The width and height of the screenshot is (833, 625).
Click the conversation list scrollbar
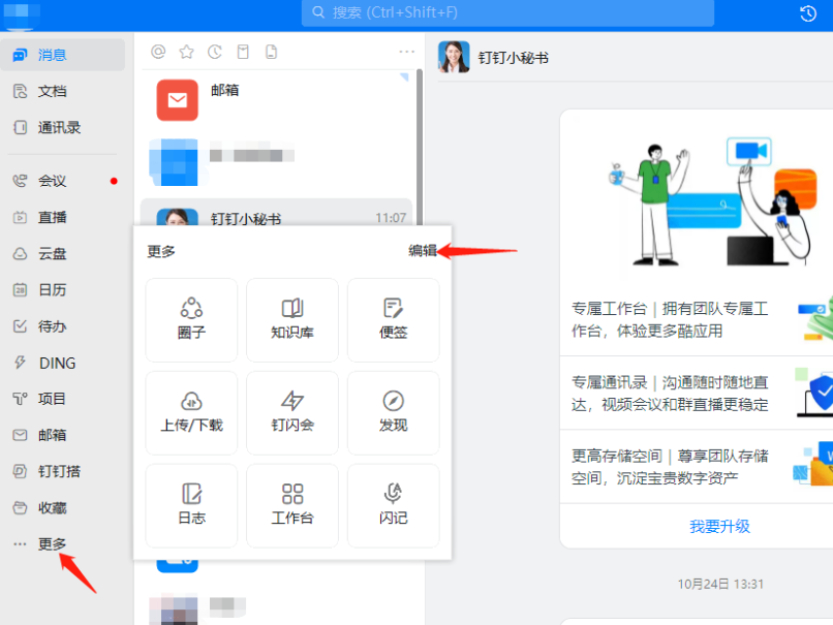click(x=419, y=147)
